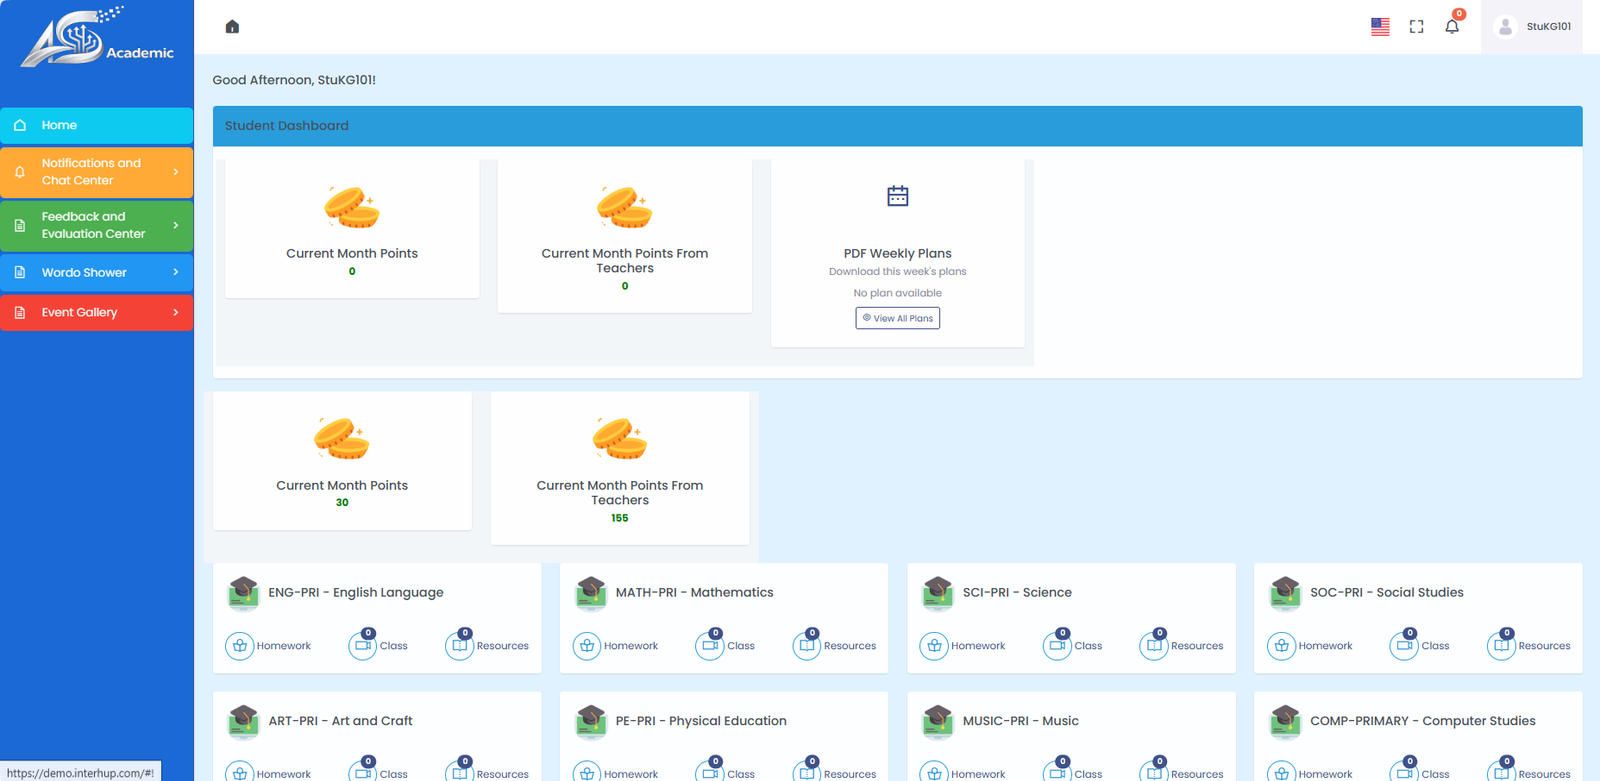Image resolution: width=1600 pixels, height=781 pixels.
Task: Open English Language Resources icon
Action: click(459, 646)
